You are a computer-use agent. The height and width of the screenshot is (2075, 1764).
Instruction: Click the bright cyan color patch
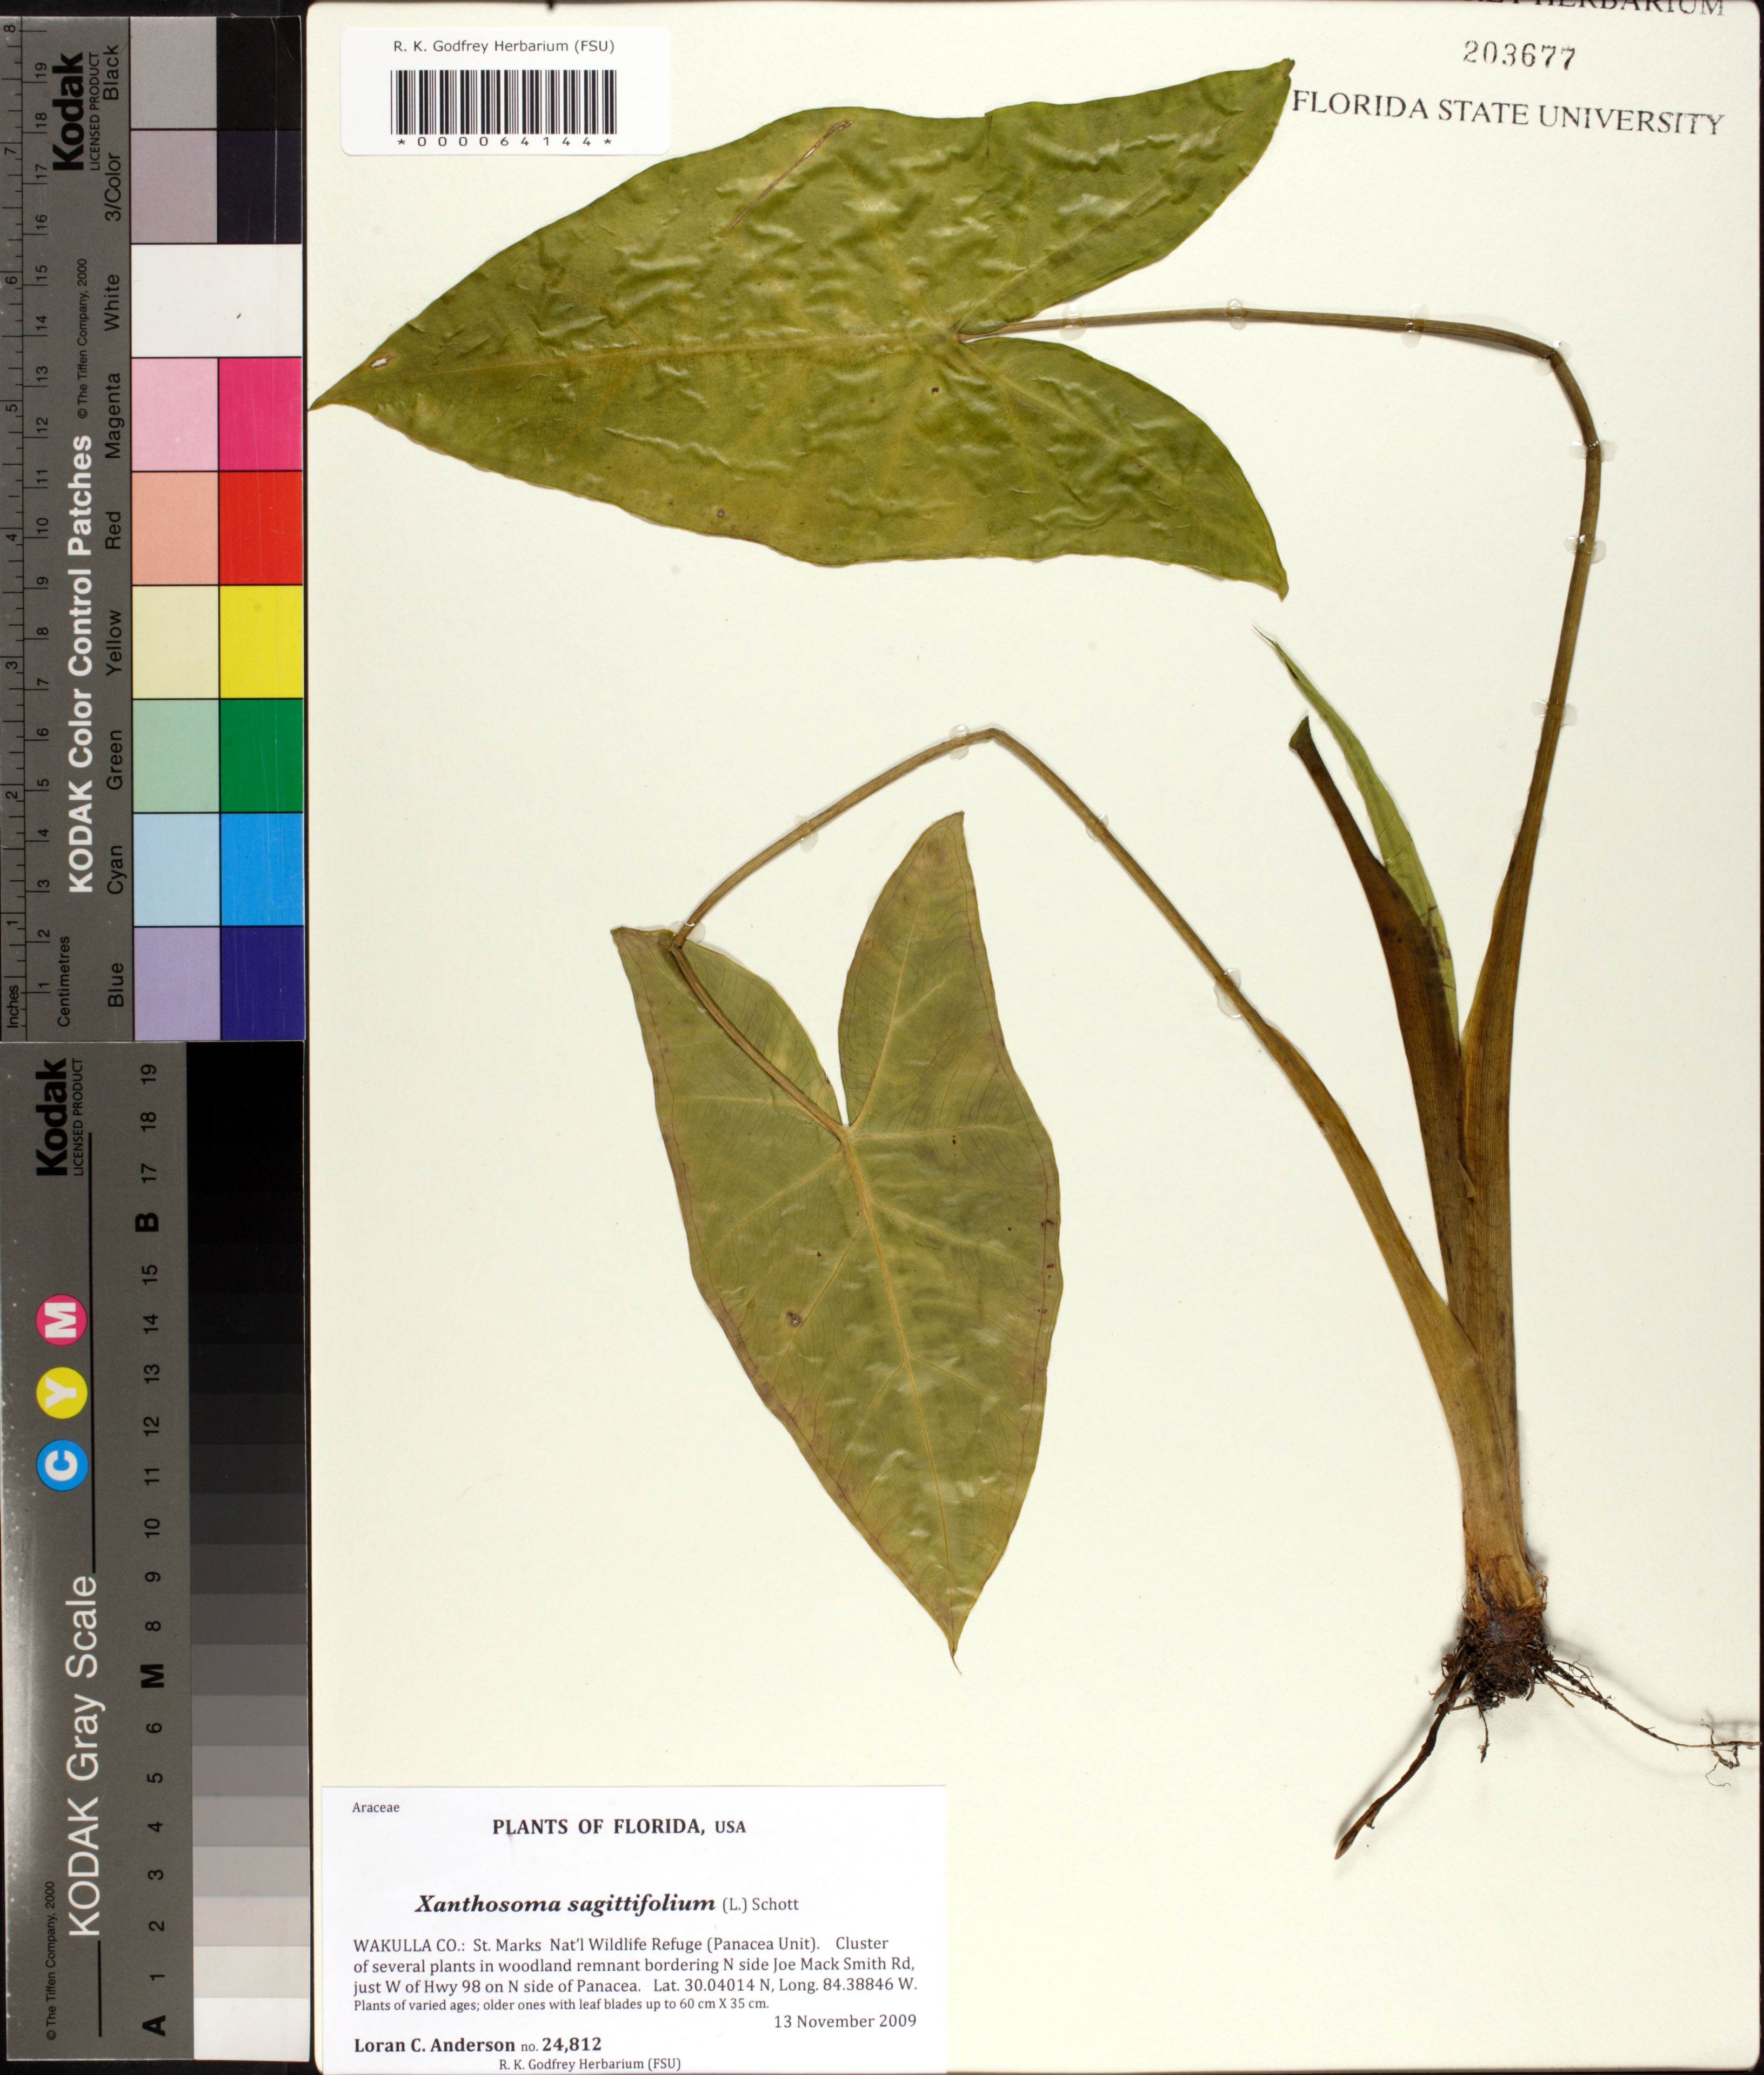260,869
